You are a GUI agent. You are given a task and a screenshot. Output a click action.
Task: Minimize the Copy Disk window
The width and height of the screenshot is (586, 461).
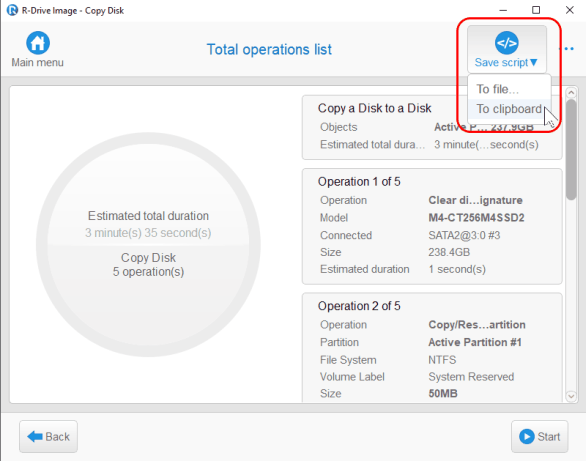[x=503, y=10]
